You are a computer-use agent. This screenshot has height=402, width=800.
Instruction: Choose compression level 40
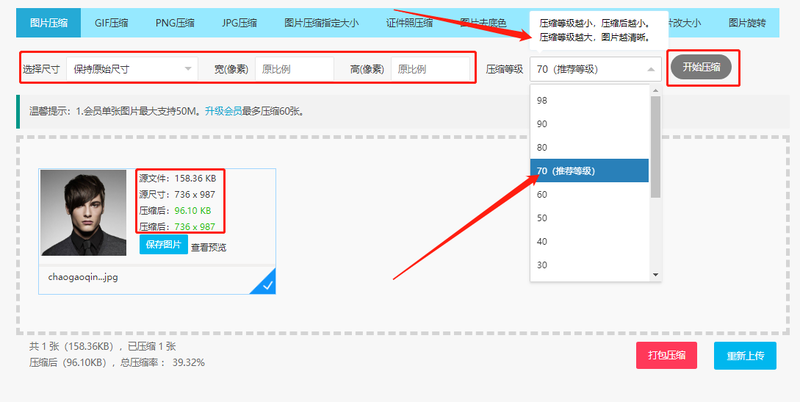click(x=589, y=241)
